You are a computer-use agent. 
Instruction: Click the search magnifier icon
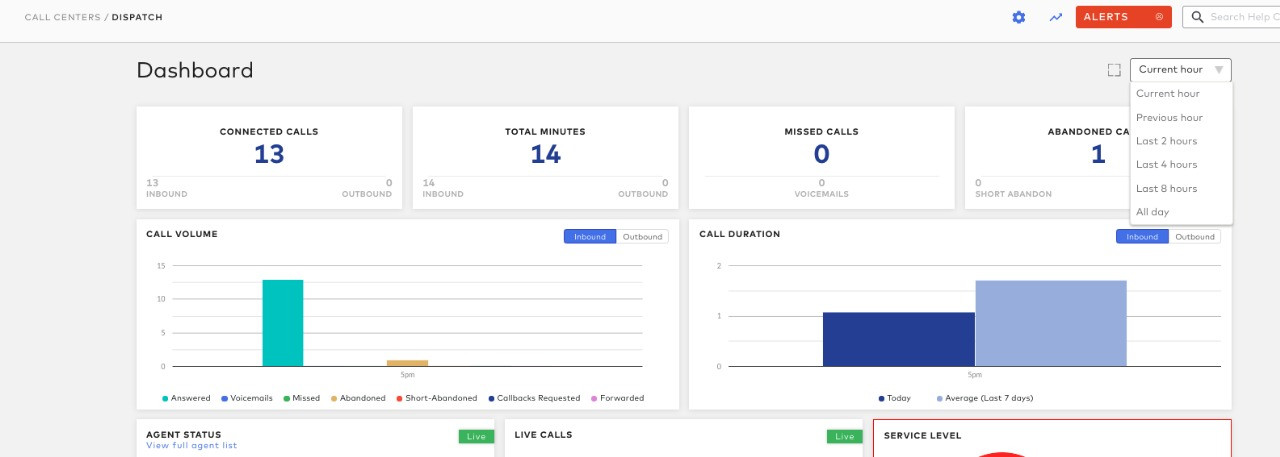point(1196,17)
